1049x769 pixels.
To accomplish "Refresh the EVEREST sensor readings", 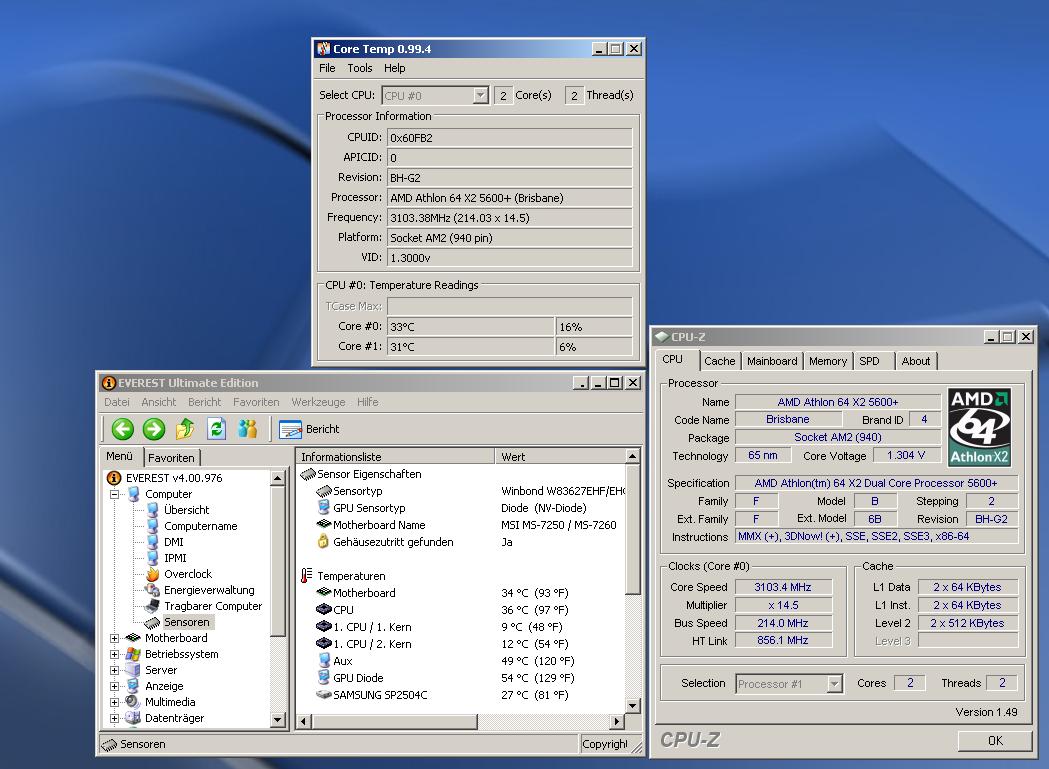I will tap(216, 429).
